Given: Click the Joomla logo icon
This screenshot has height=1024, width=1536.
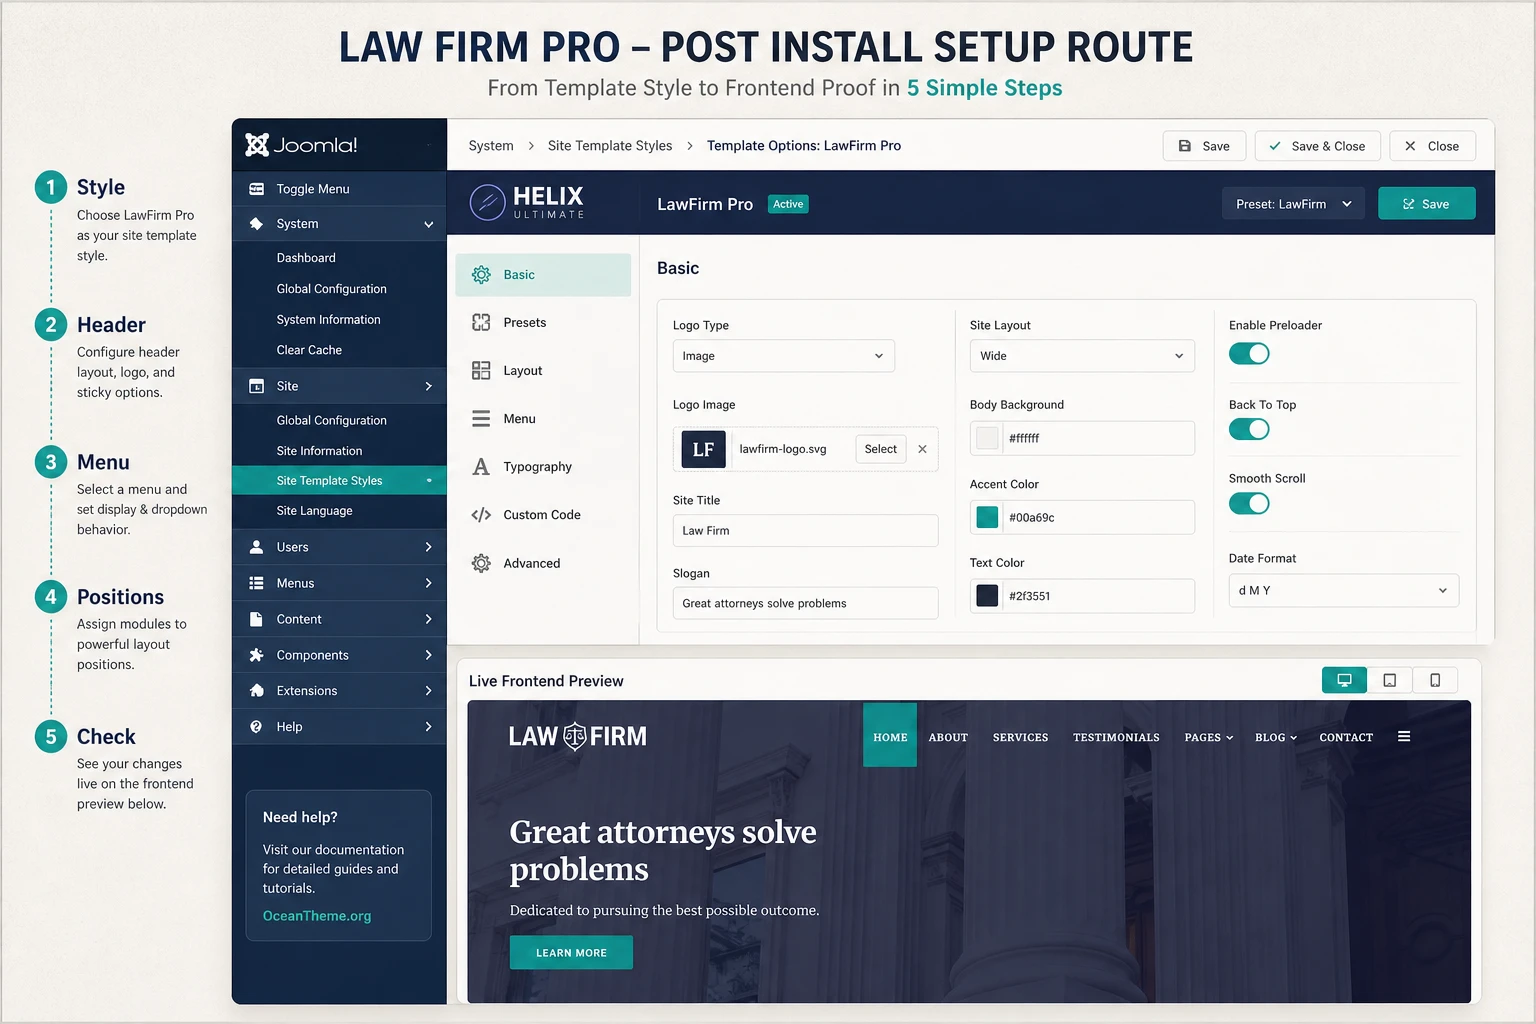Looking at the screenshot, I should pos(257,145).
